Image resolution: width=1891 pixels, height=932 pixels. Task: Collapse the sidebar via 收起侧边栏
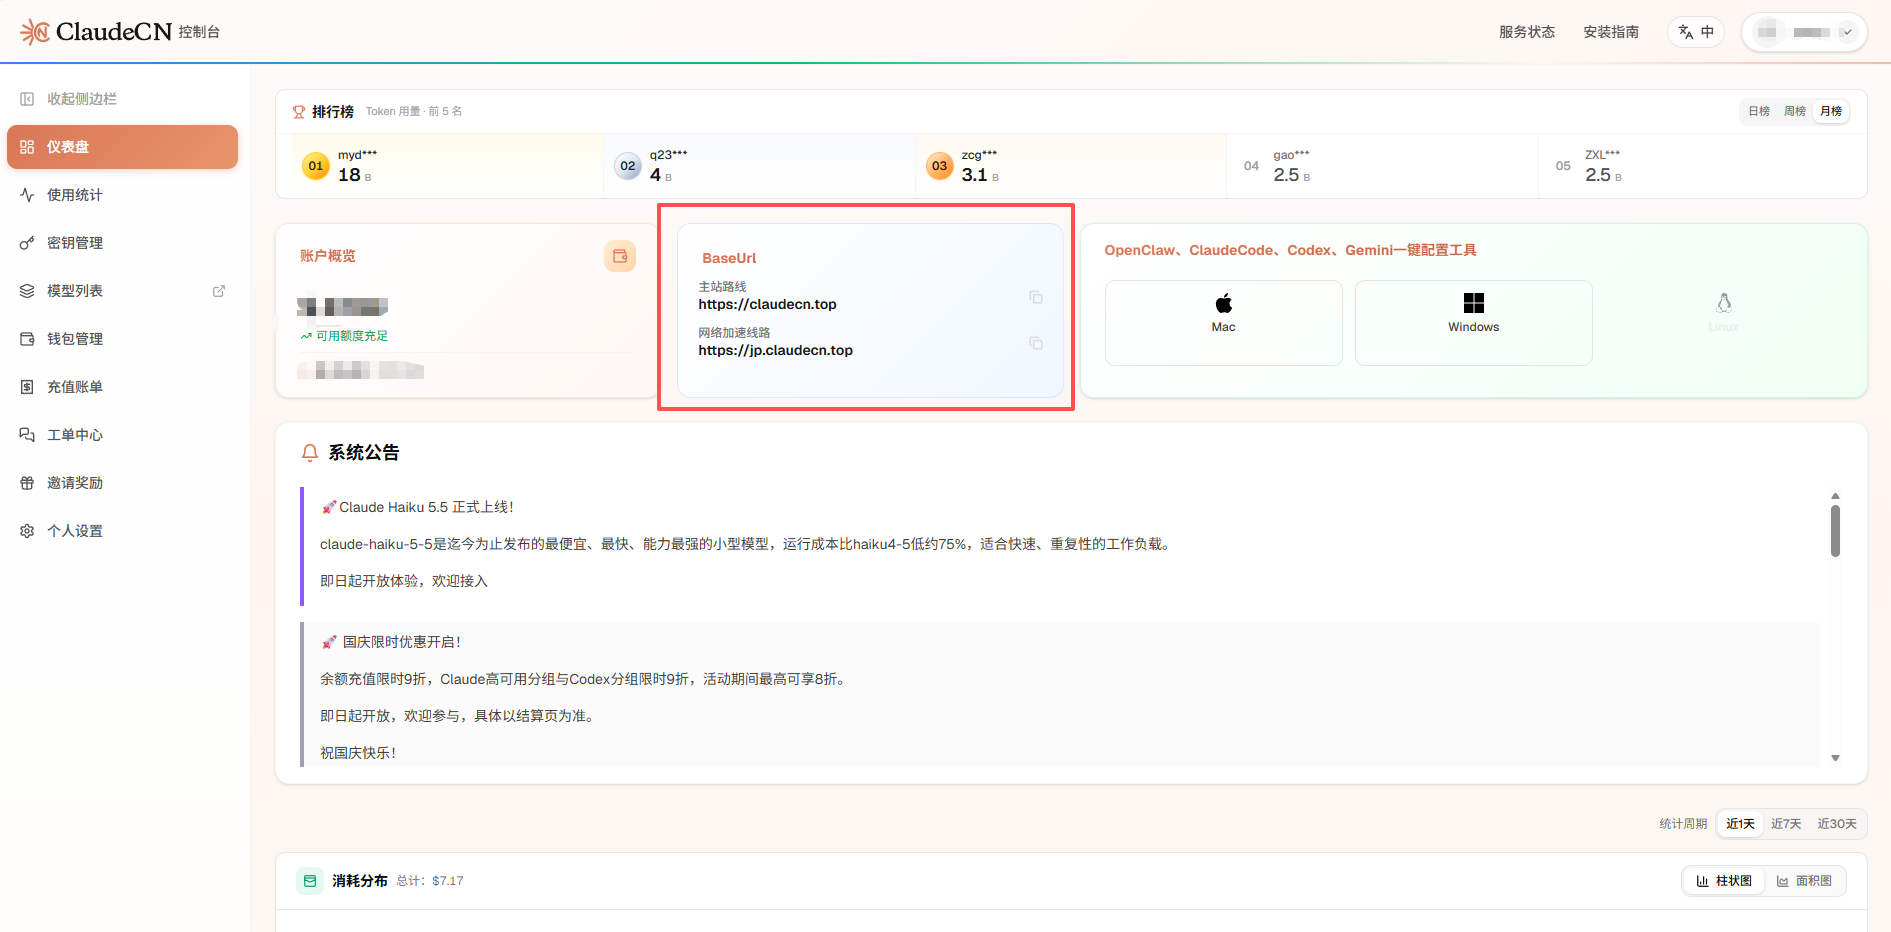[x=69, y=99]
